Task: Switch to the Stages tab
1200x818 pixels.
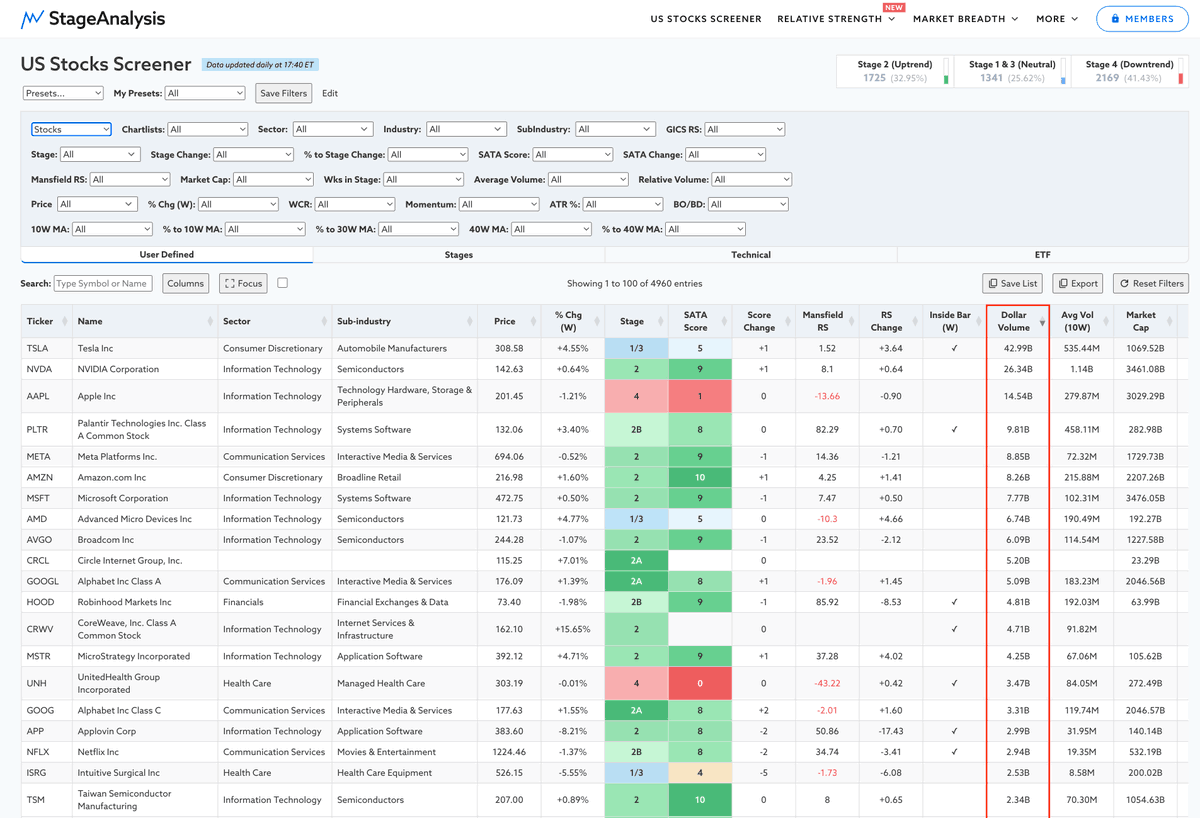Action: pyautogui.click(x=459, y=255)
